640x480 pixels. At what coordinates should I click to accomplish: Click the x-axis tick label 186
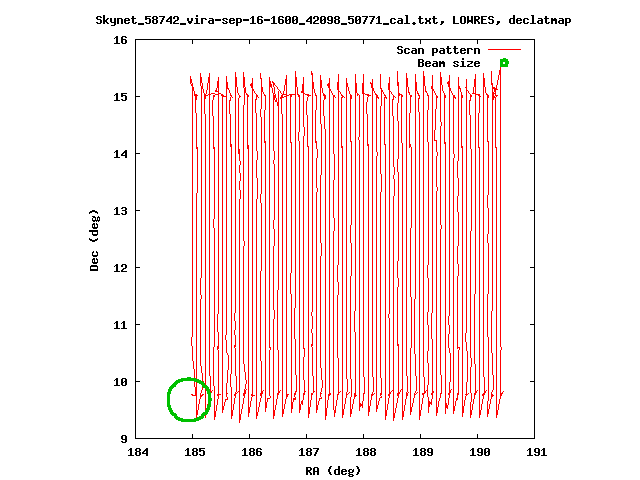click(252, 452)
